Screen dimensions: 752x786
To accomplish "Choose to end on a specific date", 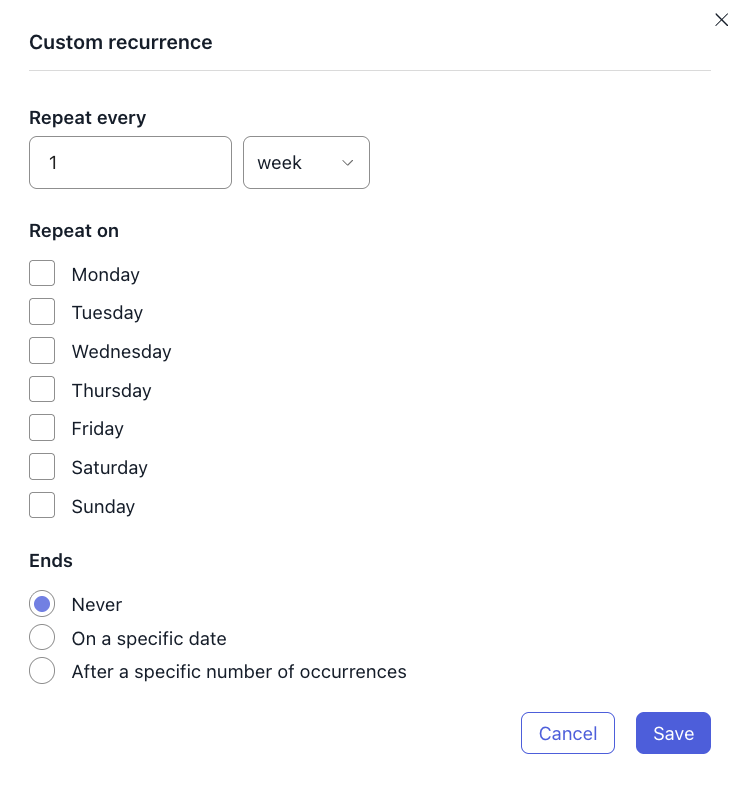I will [x=42, y=638].
